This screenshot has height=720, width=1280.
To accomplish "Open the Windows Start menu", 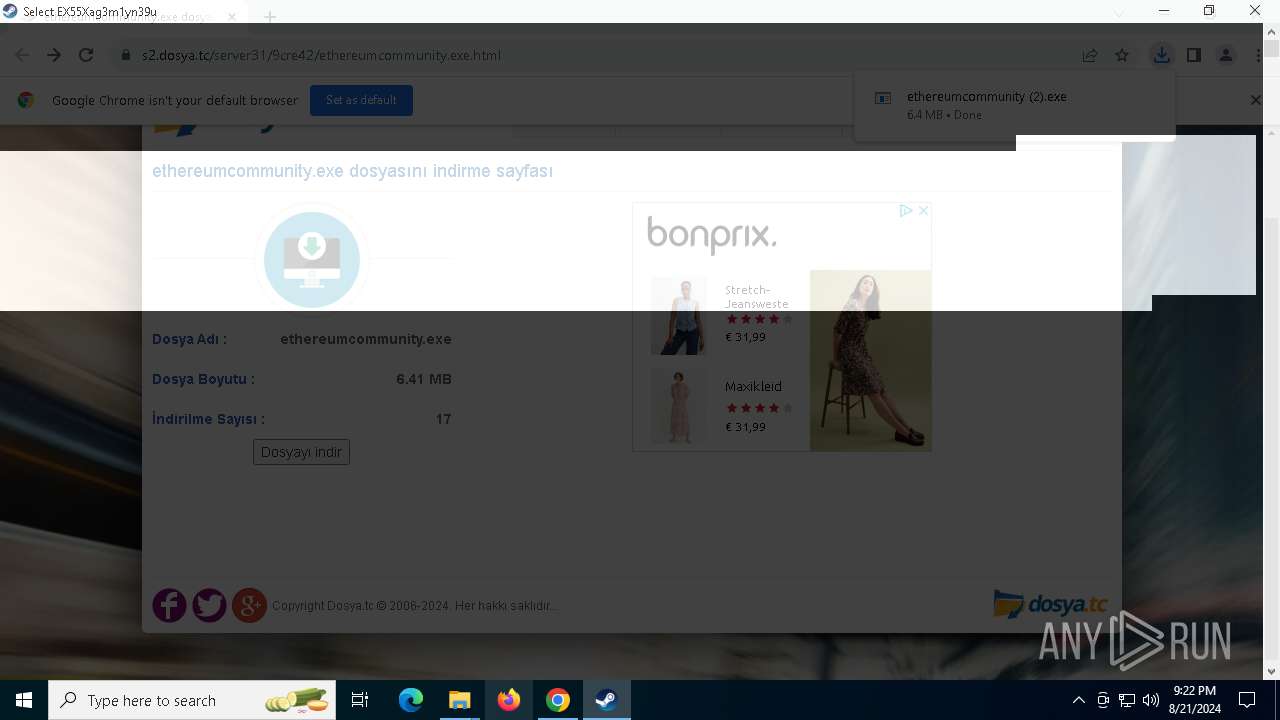I will pyautogui.click(x=24, y=700).
